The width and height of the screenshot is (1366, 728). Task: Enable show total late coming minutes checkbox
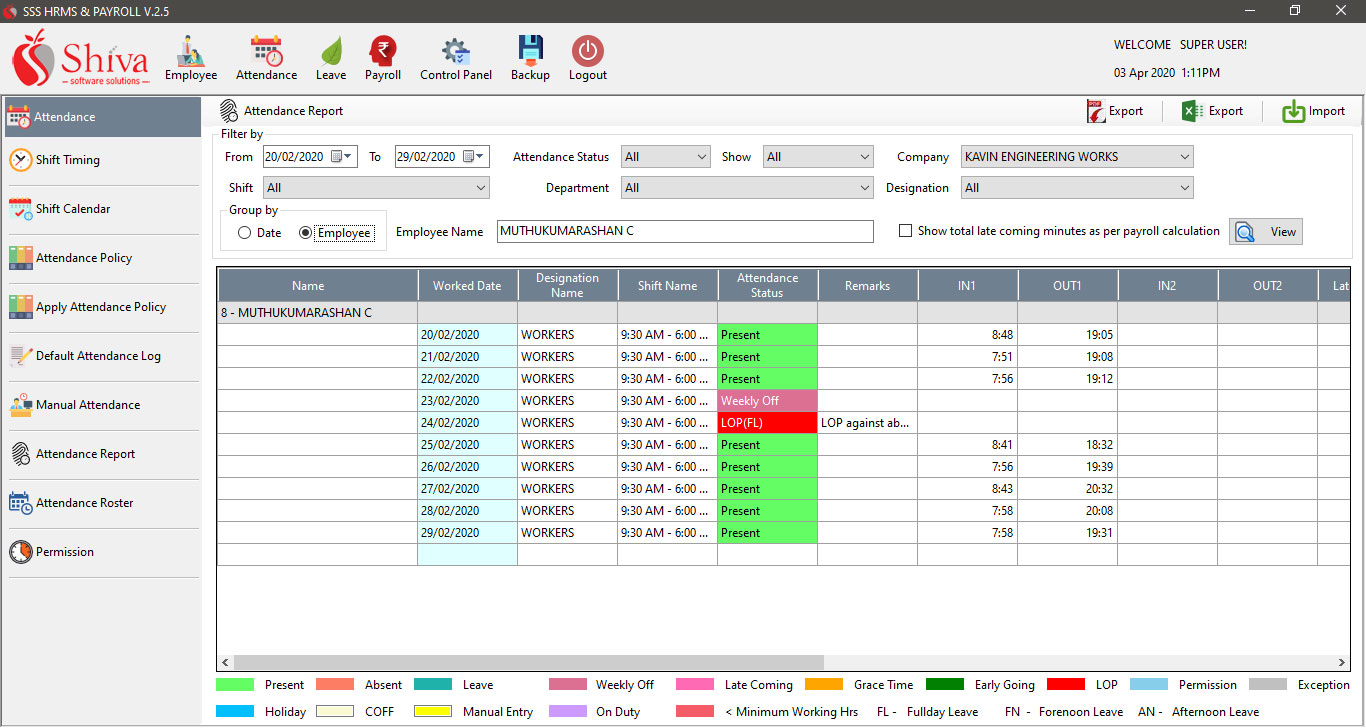(x=906, y=231)
